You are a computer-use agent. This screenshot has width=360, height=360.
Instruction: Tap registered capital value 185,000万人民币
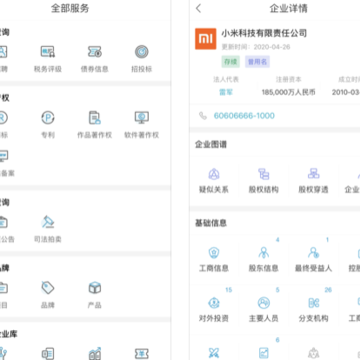(288, 92)
